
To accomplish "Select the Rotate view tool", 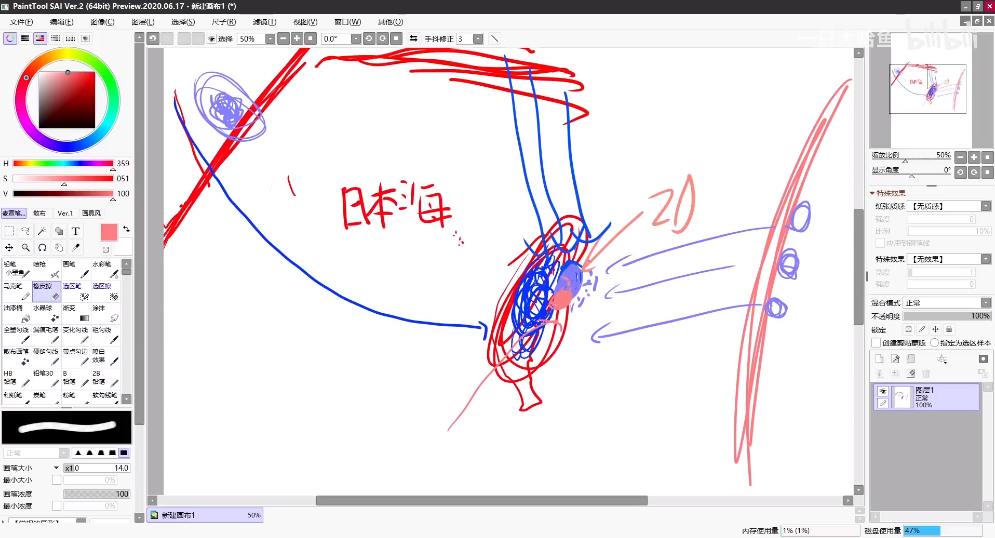I will 42,247.
